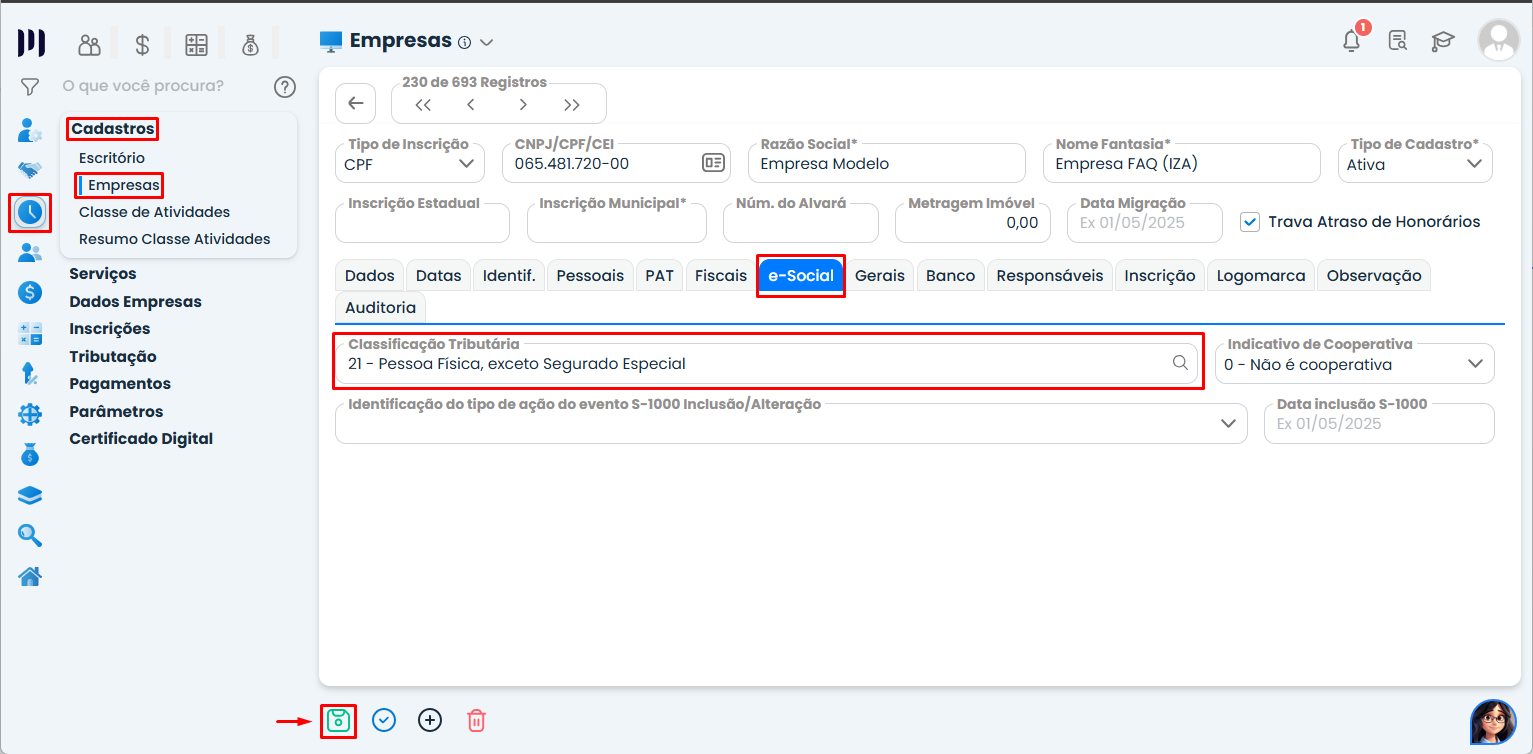Select the e-Social tab
The image size is (1533, 754).
coord(801,276)
